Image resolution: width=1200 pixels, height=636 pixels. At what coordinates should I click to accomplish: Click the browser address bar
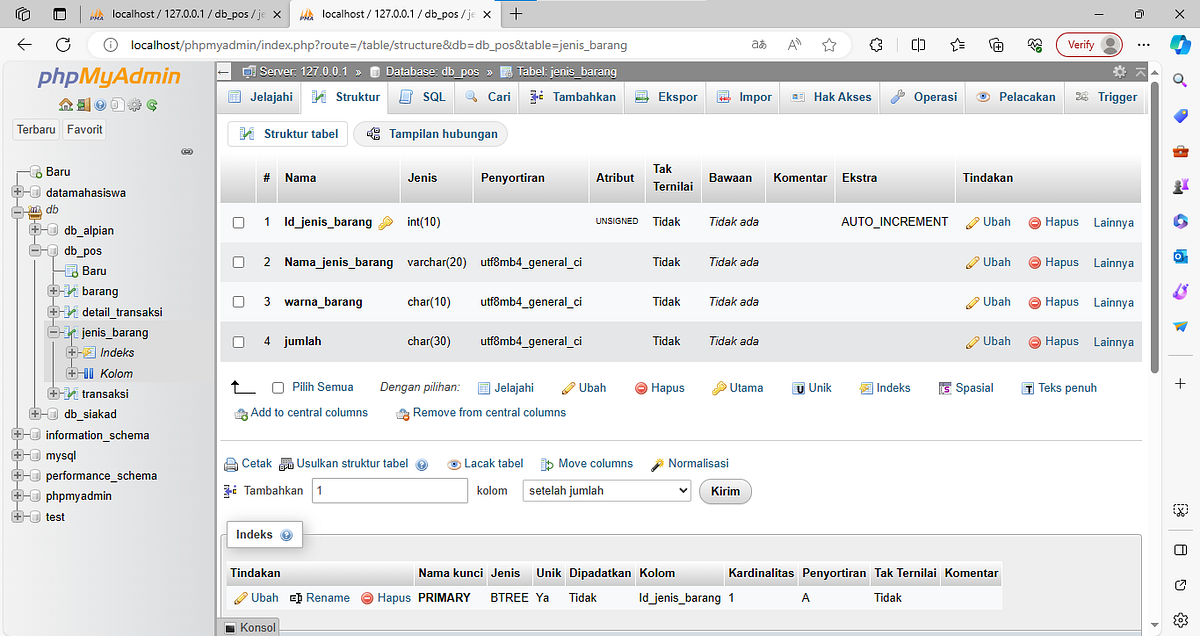[432, 45]
